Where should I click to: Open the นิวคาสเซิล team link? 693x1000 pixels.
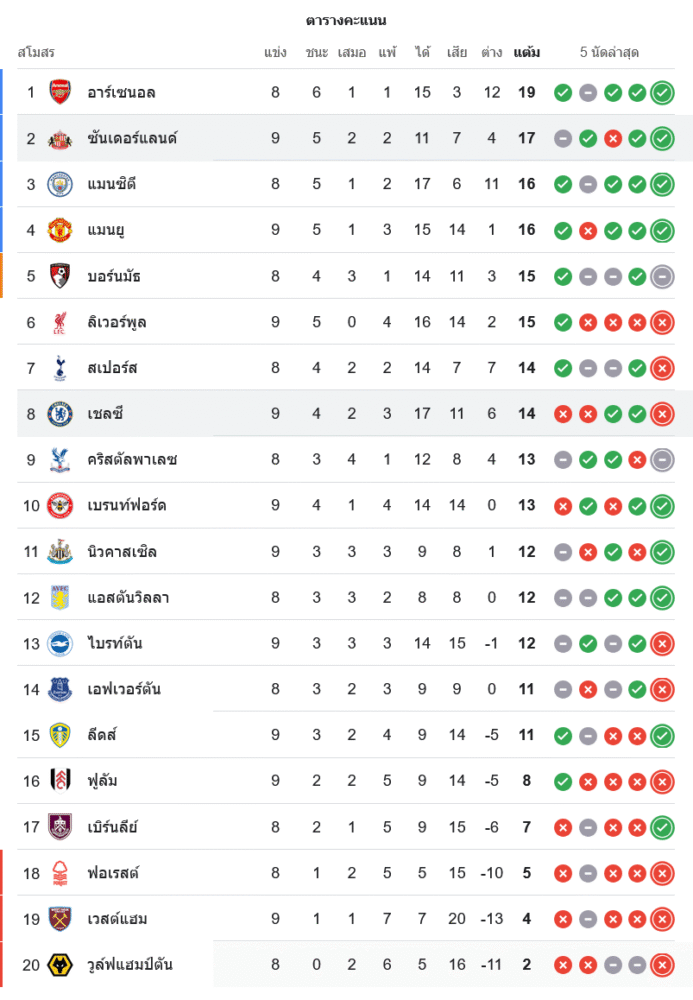(122, 552)
